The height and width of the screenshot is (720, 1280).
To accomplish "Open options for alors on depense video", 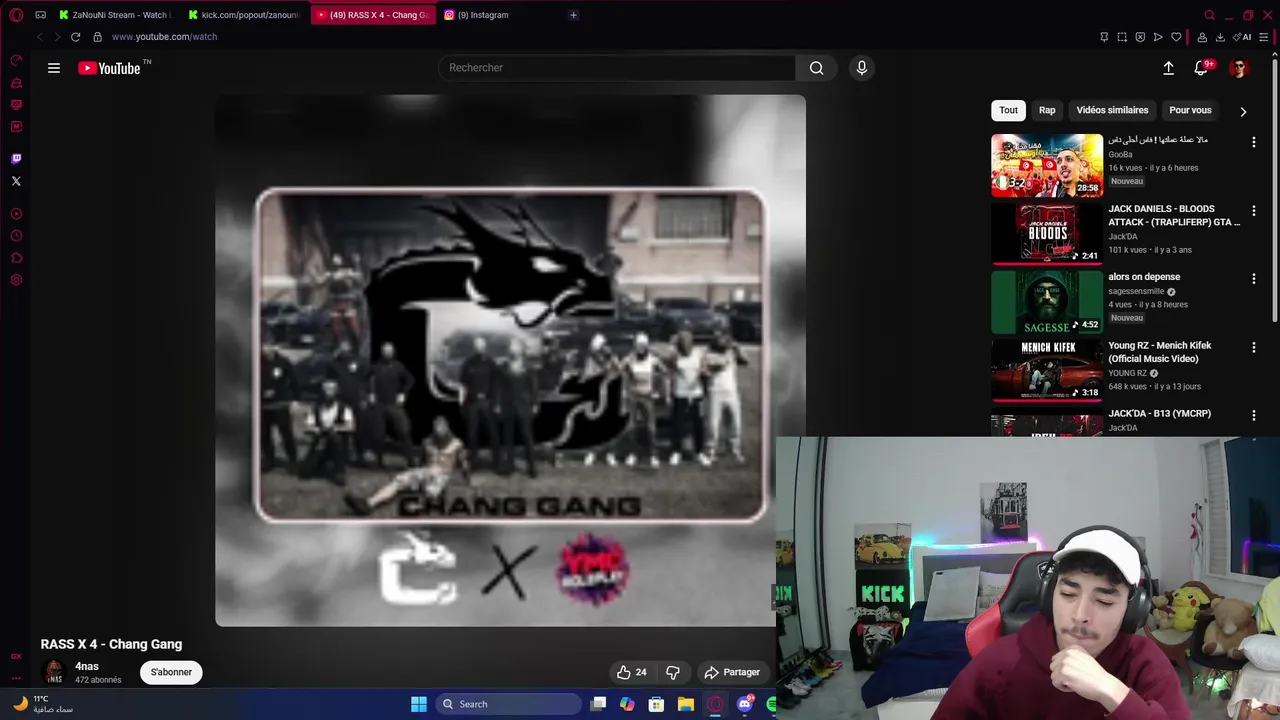I will tap(1253, 279).
